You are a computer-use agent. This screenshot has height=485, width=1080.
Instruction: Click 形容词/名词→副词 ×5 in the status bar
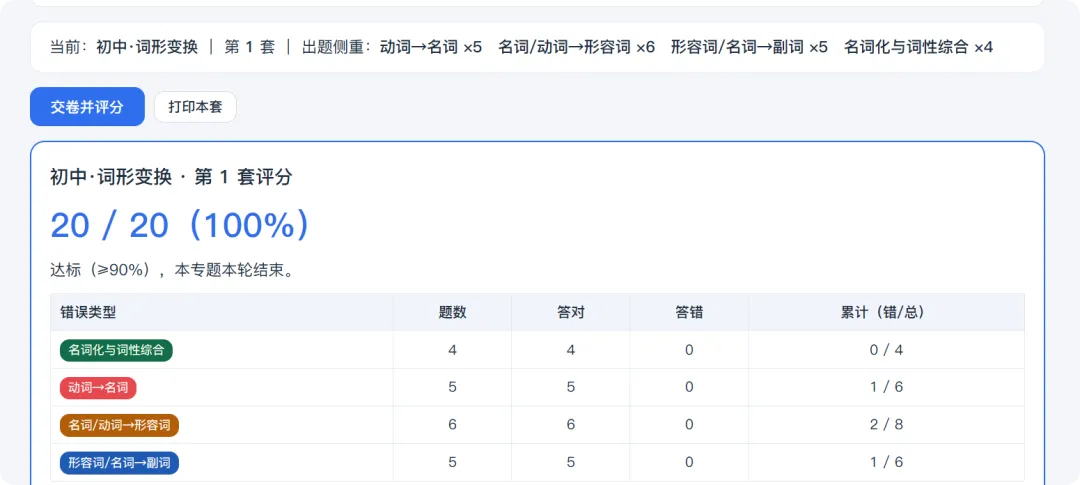[749, 48]
